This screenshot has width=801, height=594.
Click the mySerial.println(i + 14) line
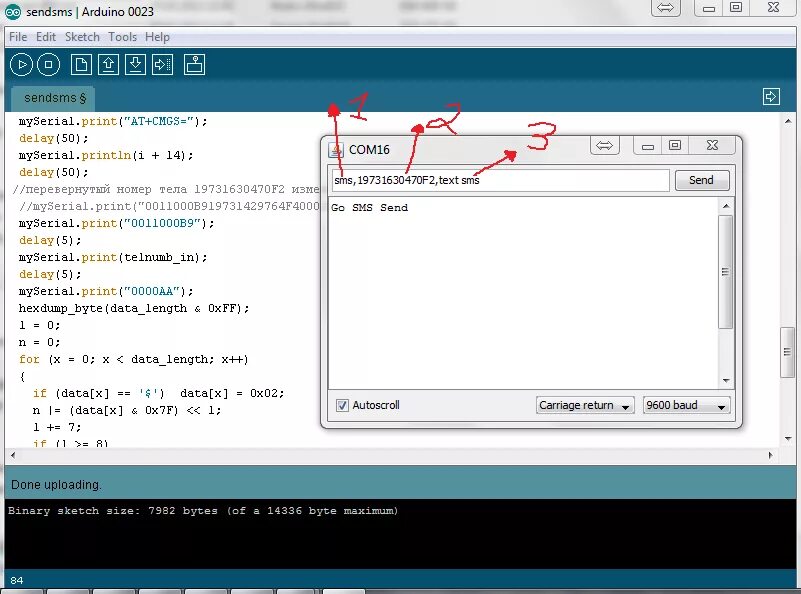coord(106,155)
